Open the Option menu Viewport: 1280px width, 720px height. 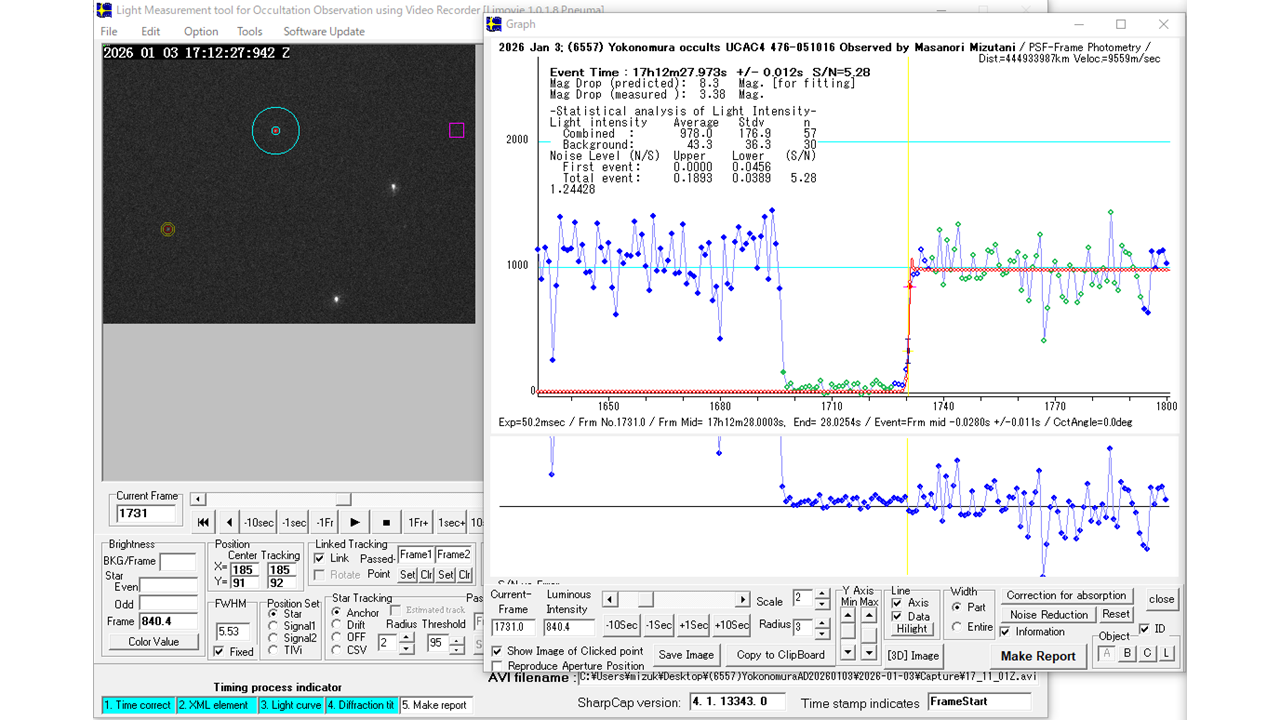click(200, 31)
